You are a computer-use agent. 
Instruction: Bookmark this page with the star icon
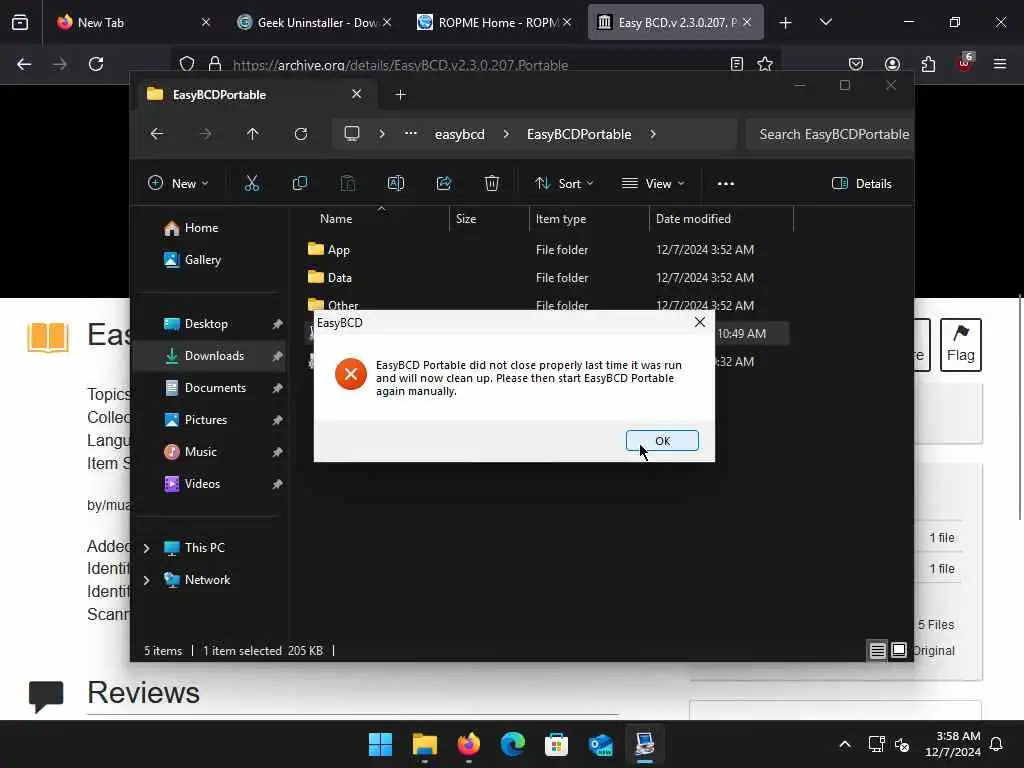[765, 64]
